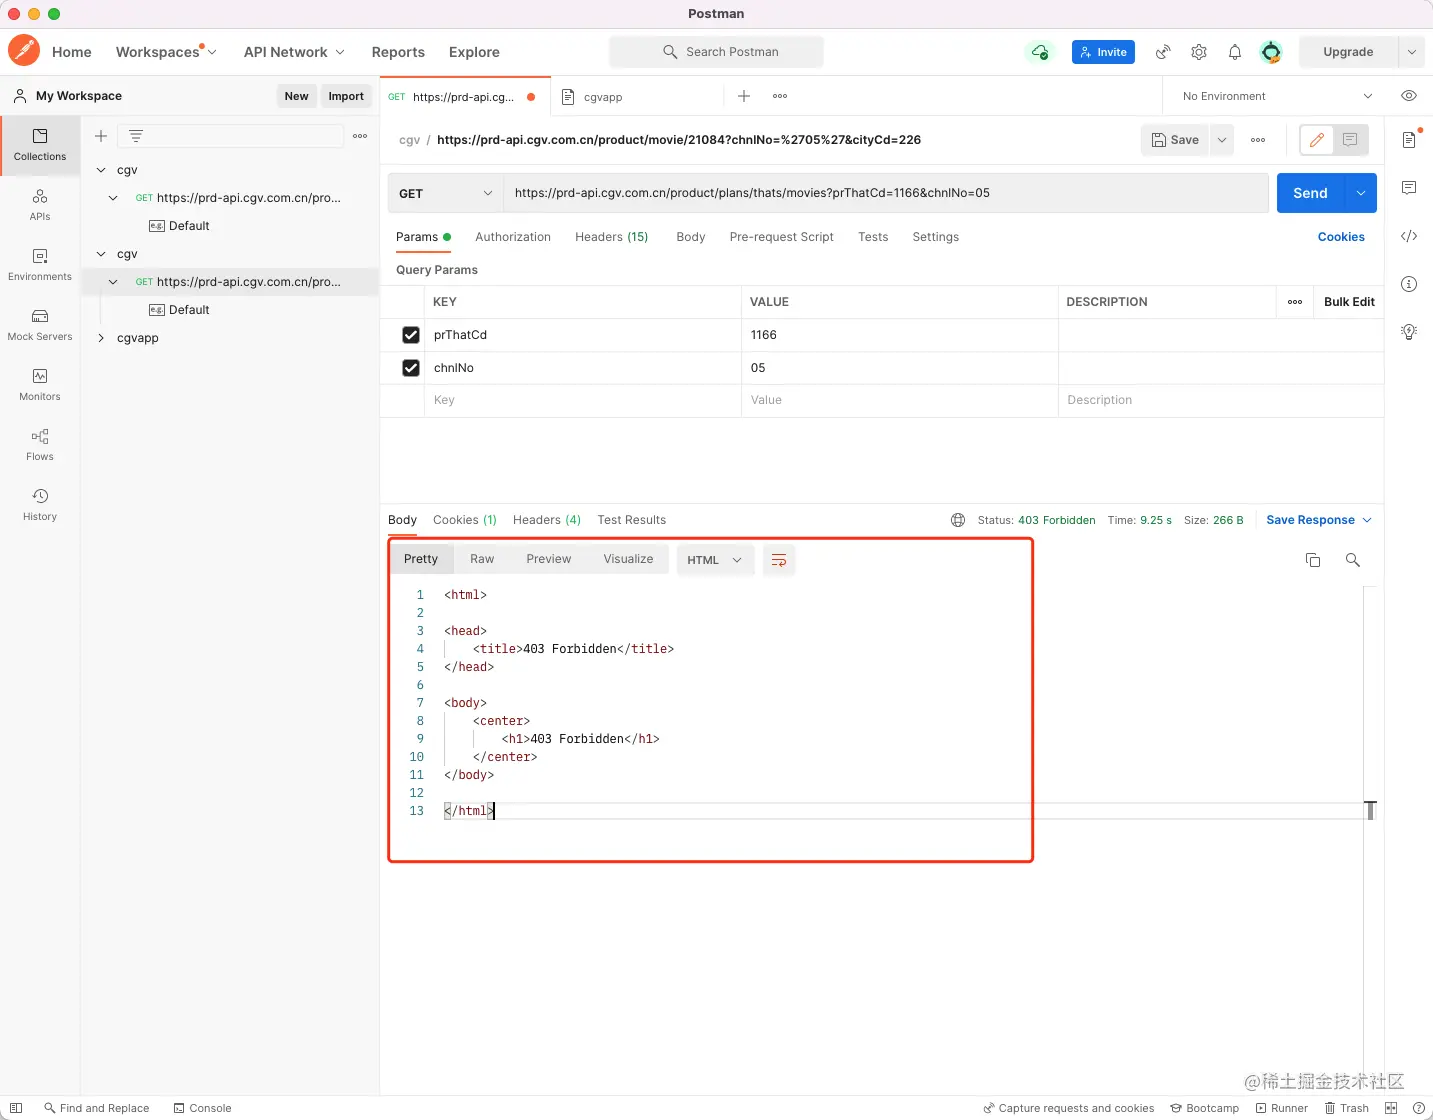Open the Code snippet icon
The width and height of the screenshot is (1433, 1120).
[1409, 236]
